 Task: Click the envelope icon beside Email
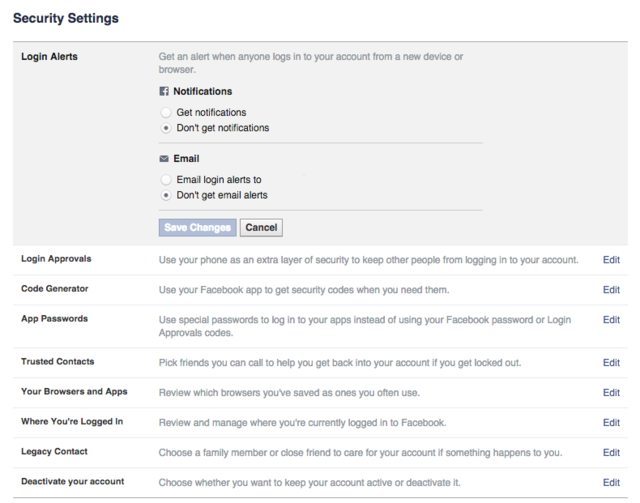(165, 159)
